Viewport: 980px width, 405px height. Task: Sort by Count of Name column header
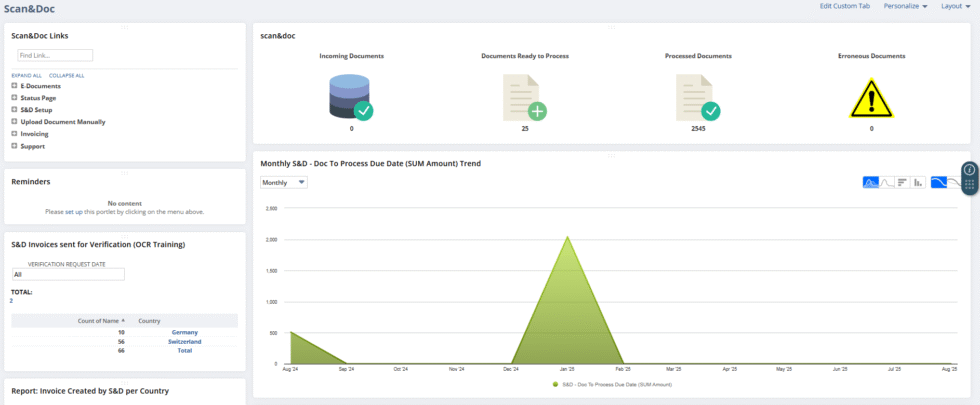(x=100, y=321)
